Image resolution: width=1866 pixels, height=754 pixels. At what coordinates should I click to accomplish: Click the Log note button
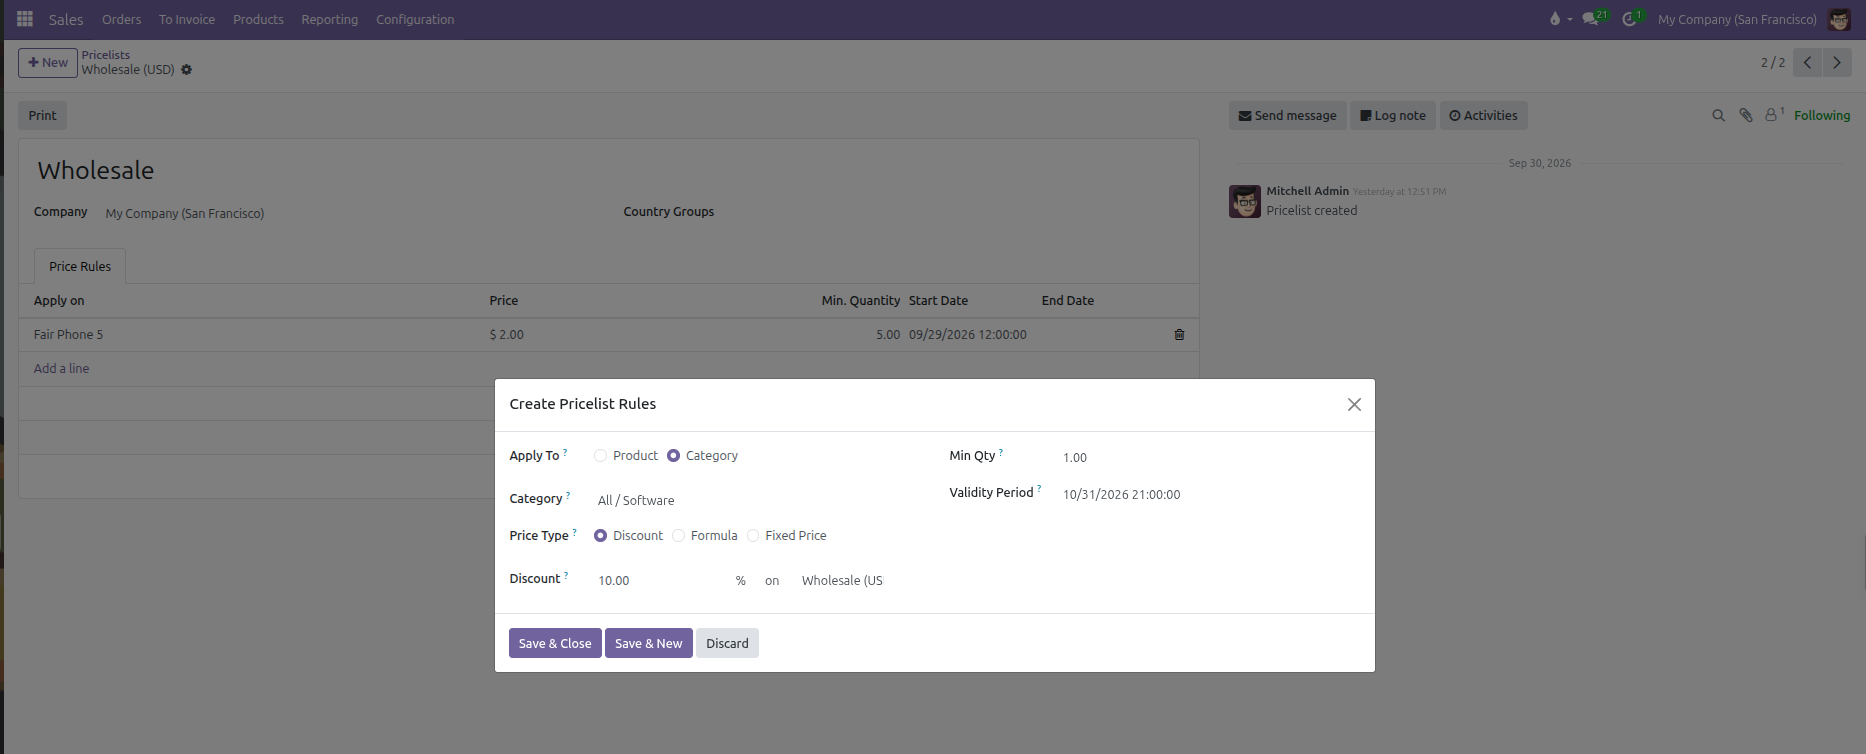1393,116
